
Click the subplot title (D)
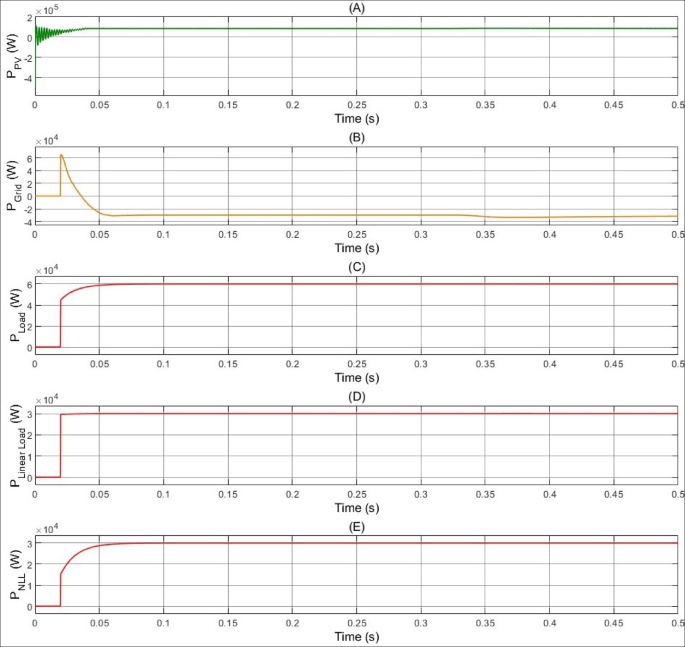pyautogui.click(x=356, y=397)
